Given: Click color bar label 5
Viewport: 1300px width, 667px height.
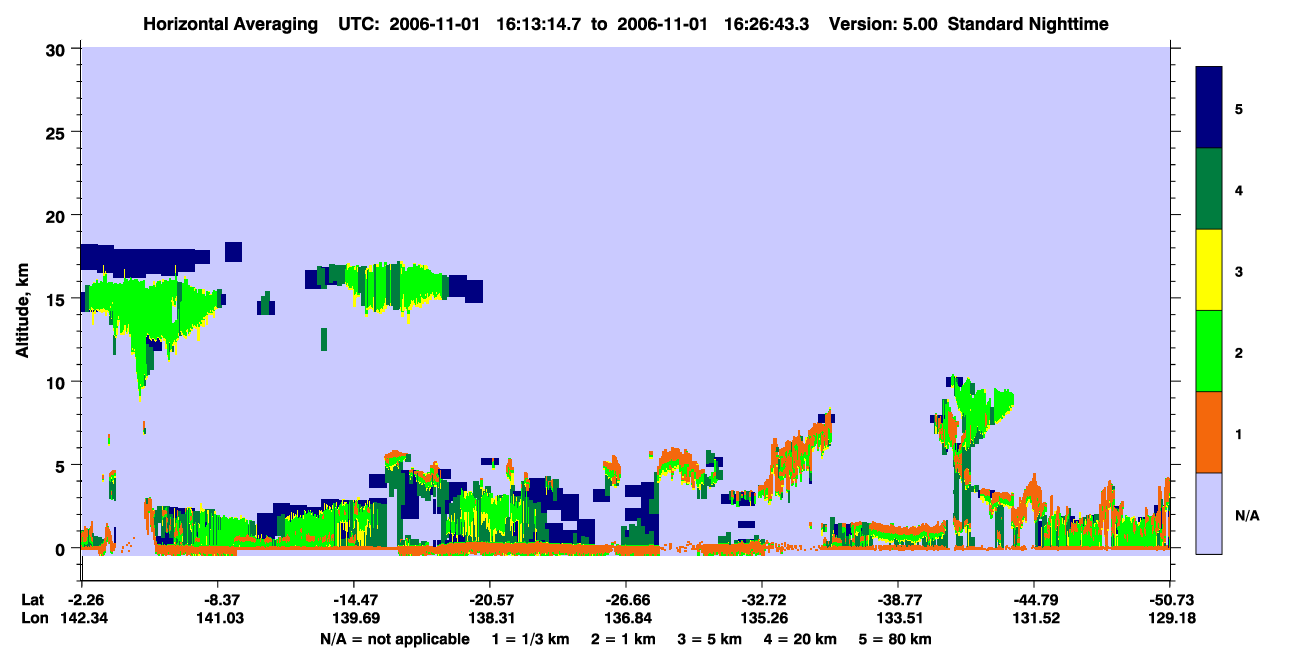Looking at the screenshot, I should pos(1239,108).
